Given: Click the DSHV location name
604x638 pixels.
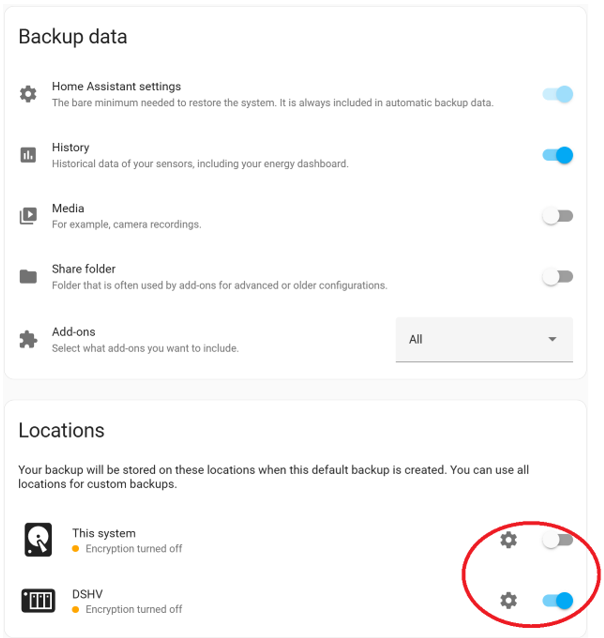Looking at the screenshot, I should tap(88, 594).
